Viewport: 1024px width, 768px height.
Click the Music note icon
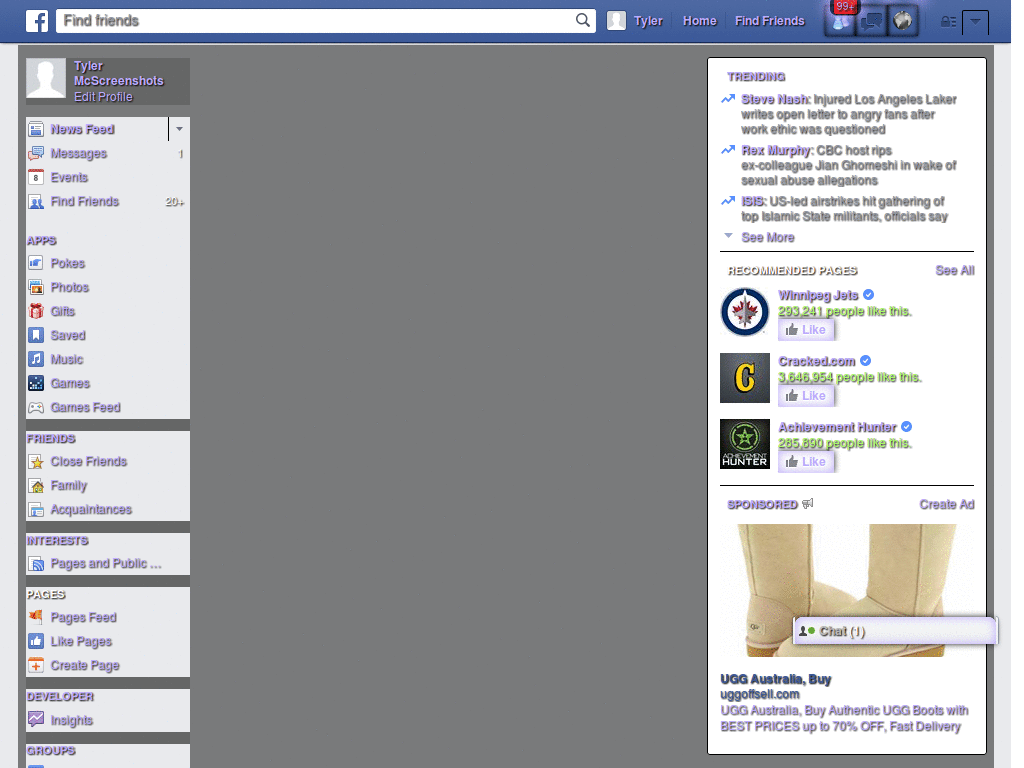click(36, 359)
